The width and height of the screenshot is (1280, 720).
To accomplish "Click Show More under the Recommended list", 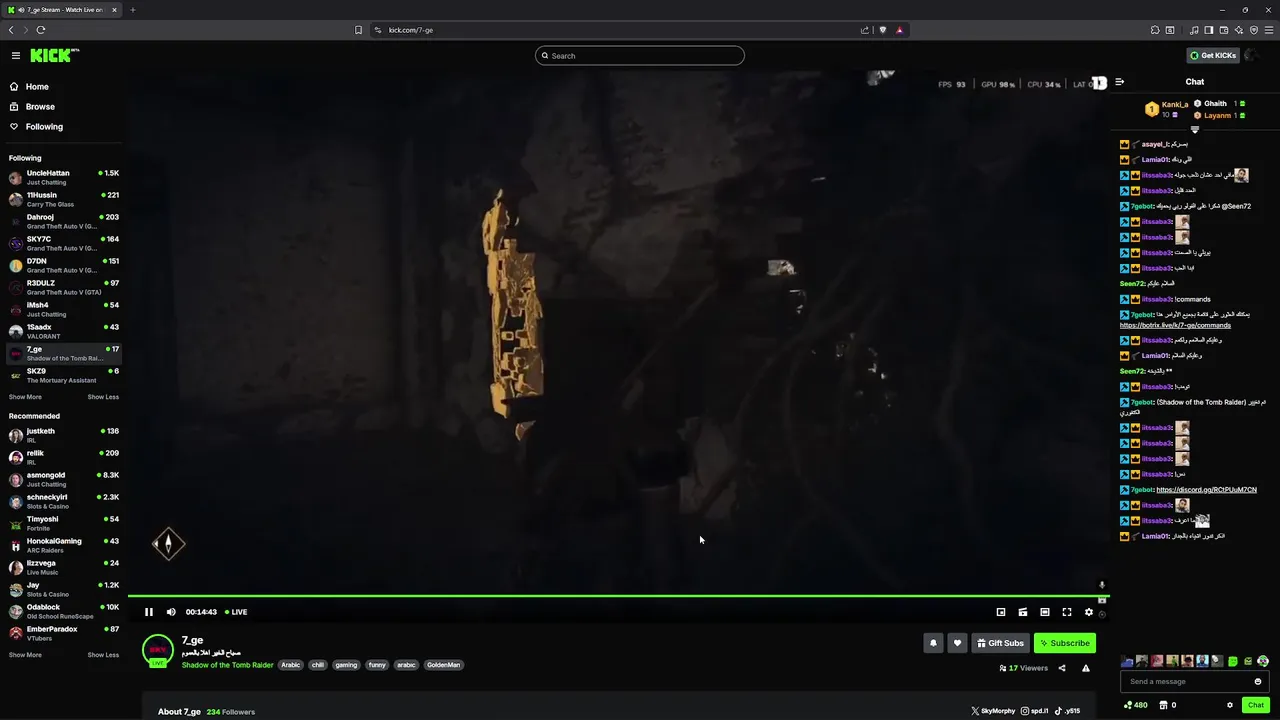I will [x=25, y=655].
